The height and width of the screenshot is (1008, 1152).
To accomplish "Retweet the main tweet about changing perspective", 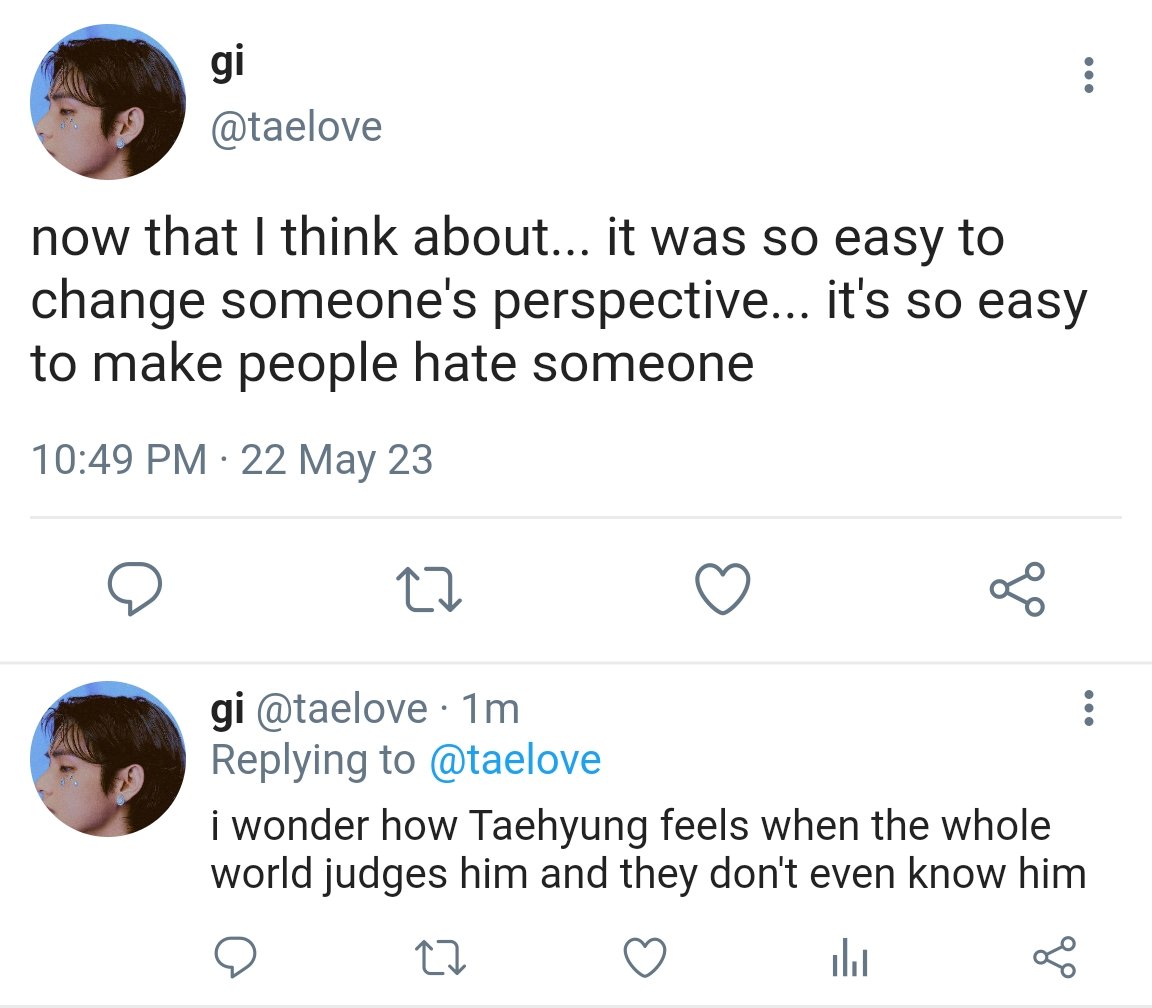I will coord(429,589).
